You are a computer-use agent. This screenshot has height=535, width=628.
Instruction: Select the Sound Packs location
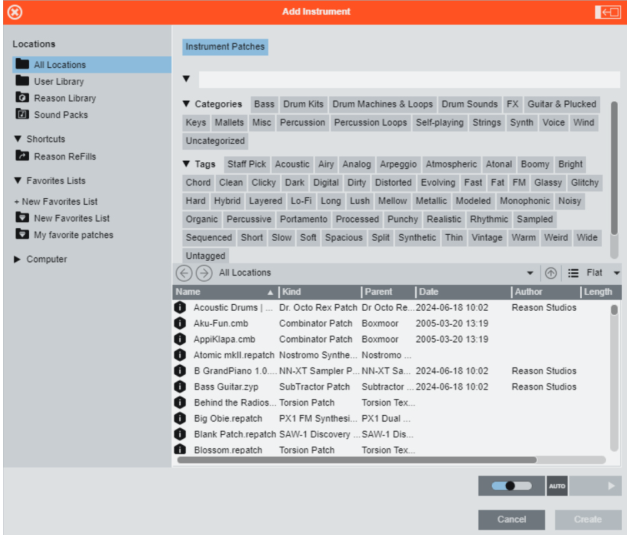(60, 115)
